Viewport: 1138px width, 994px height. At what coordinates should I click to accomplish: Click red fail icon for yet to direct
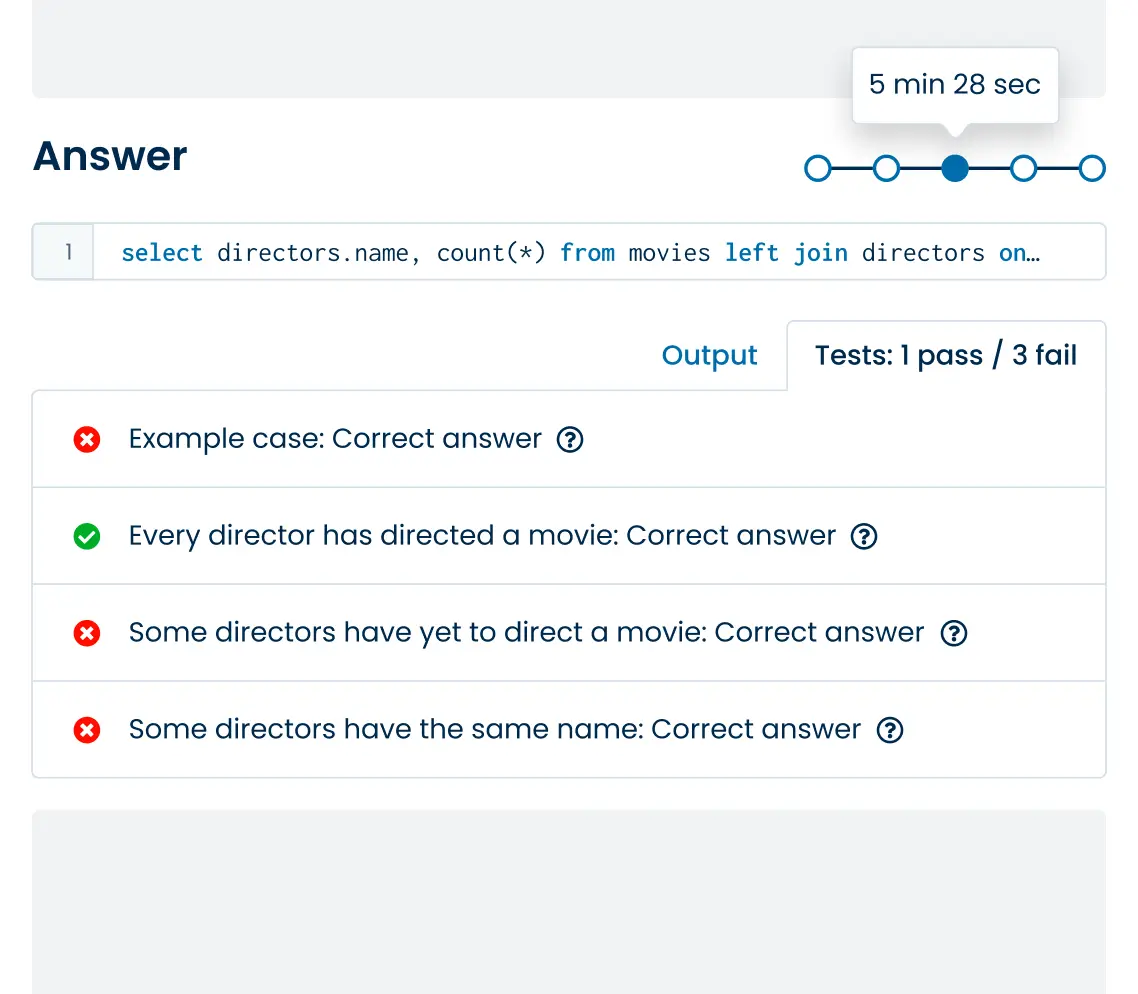[x=87, y=633]
